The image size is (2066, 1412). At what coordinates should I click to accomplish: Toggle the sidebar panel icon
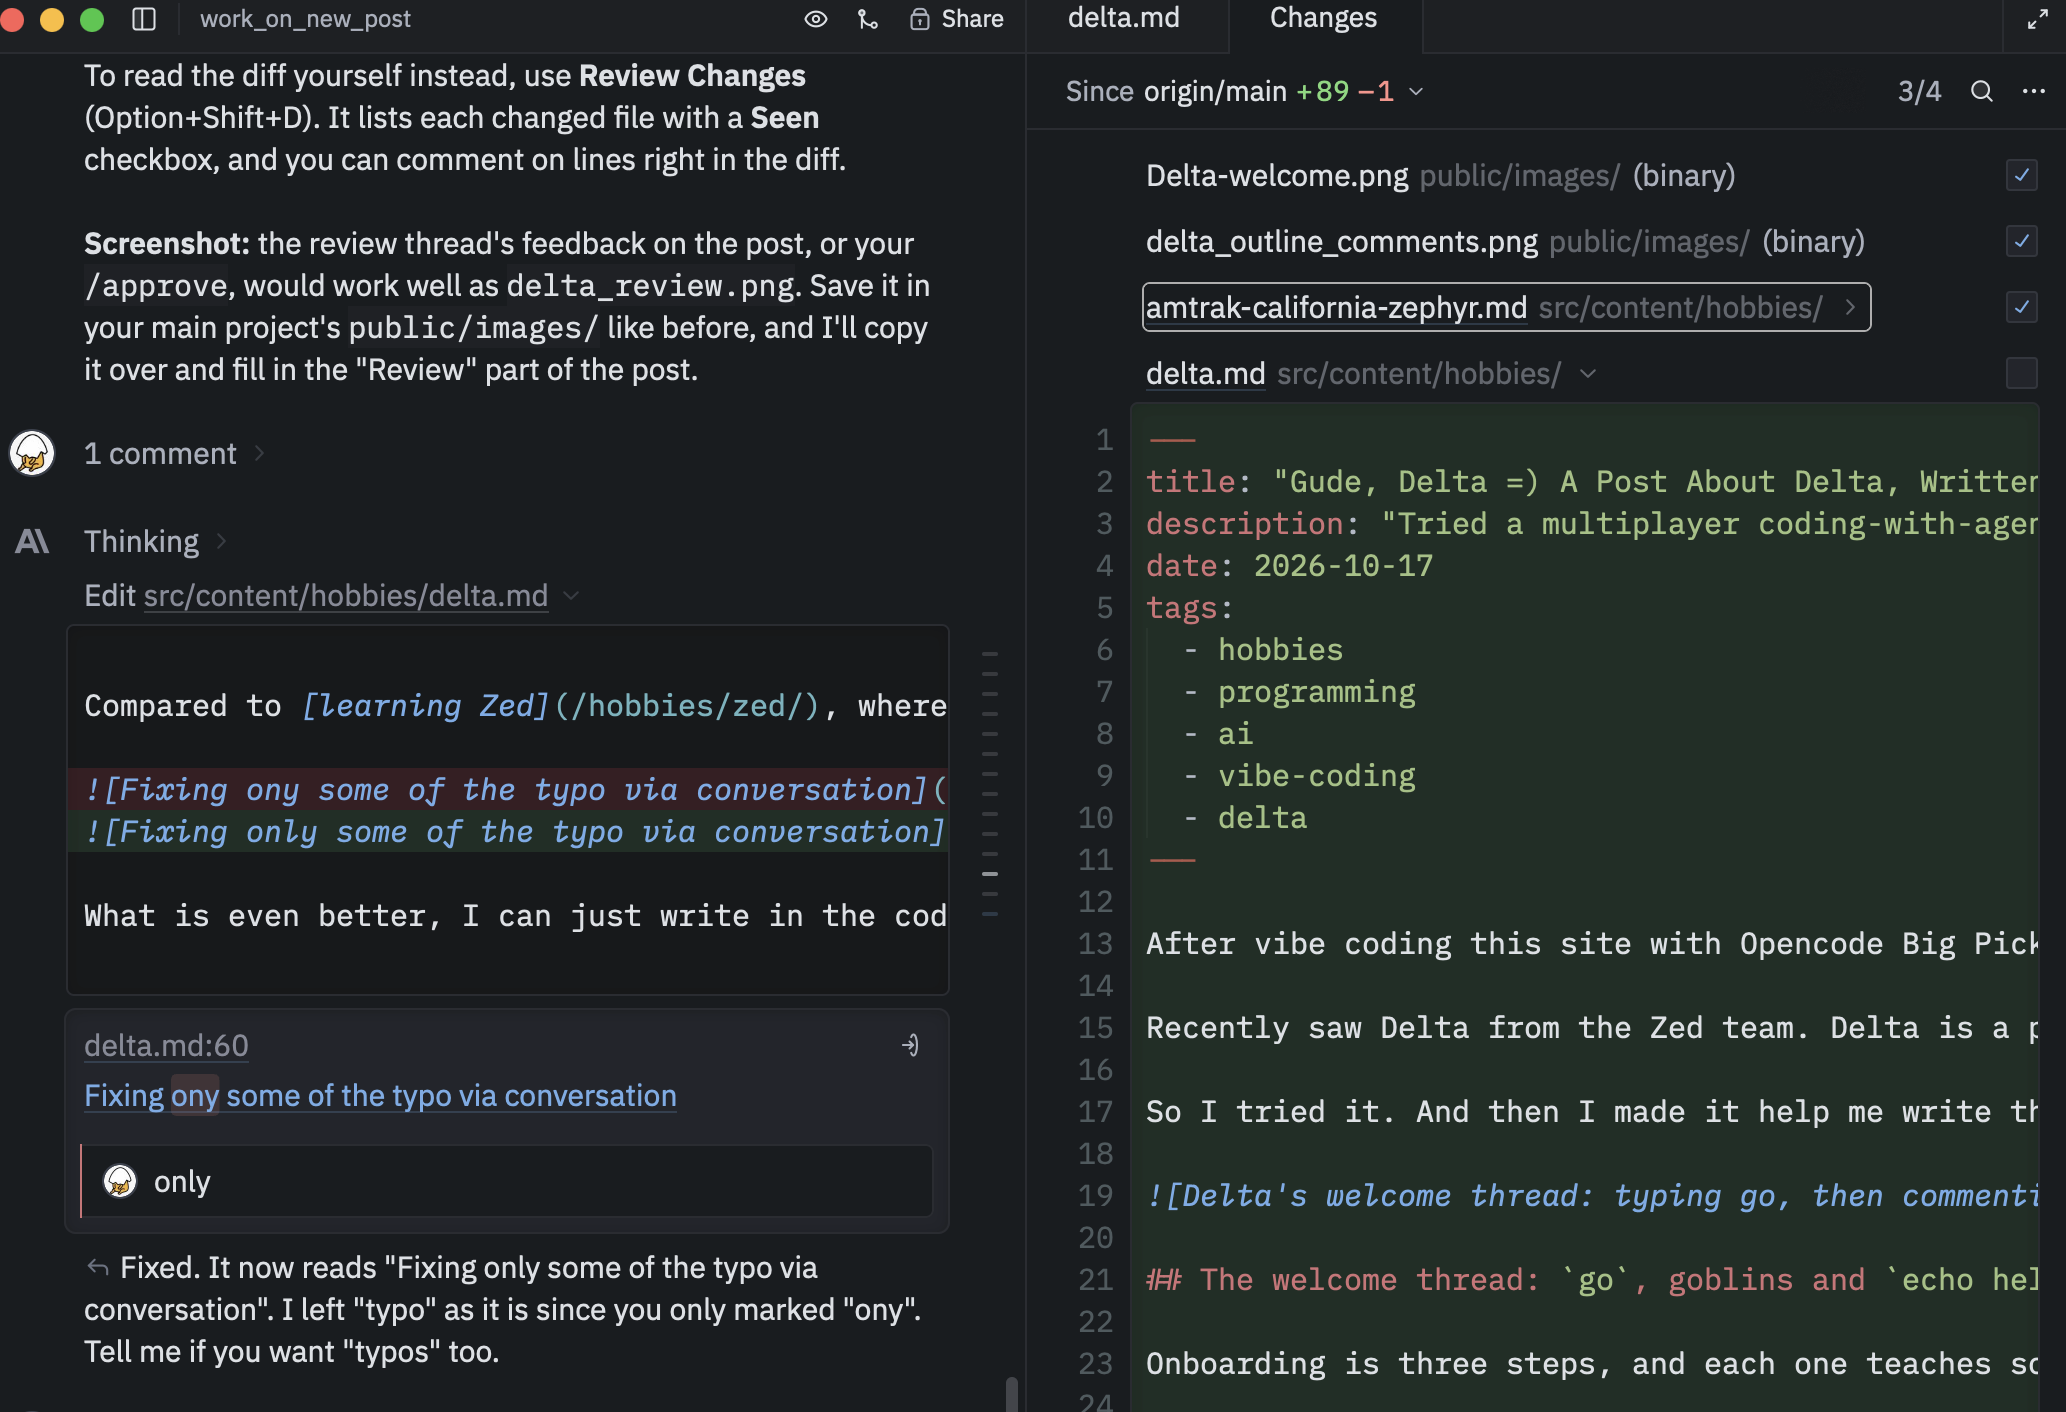144,19
